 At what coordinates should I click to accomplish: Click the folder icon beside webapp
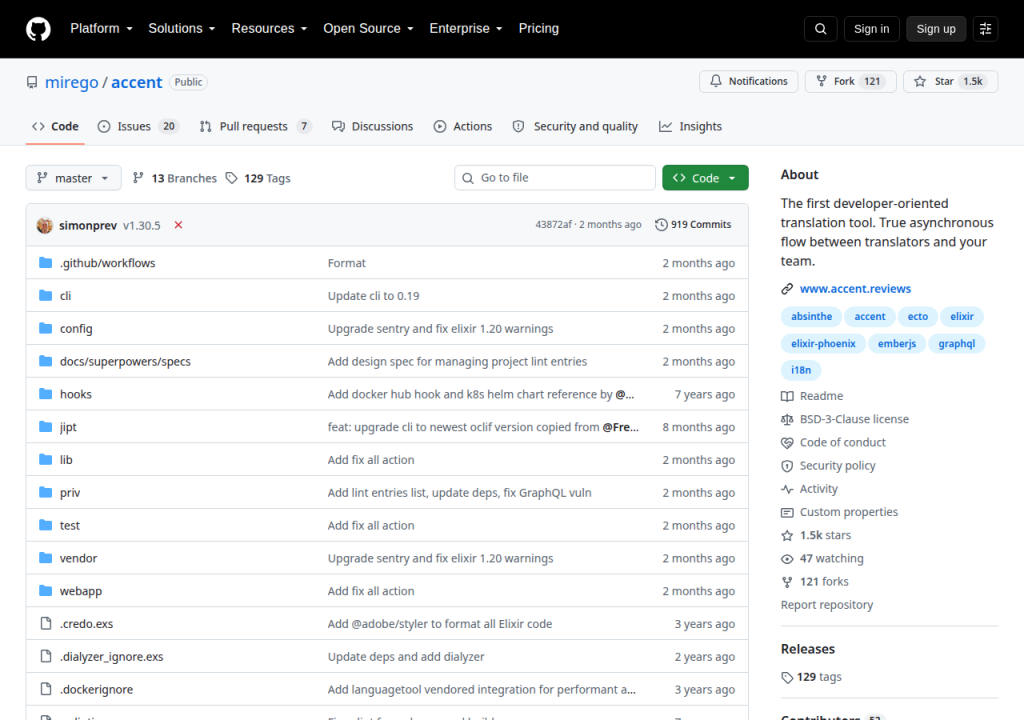tap(45, 591)
